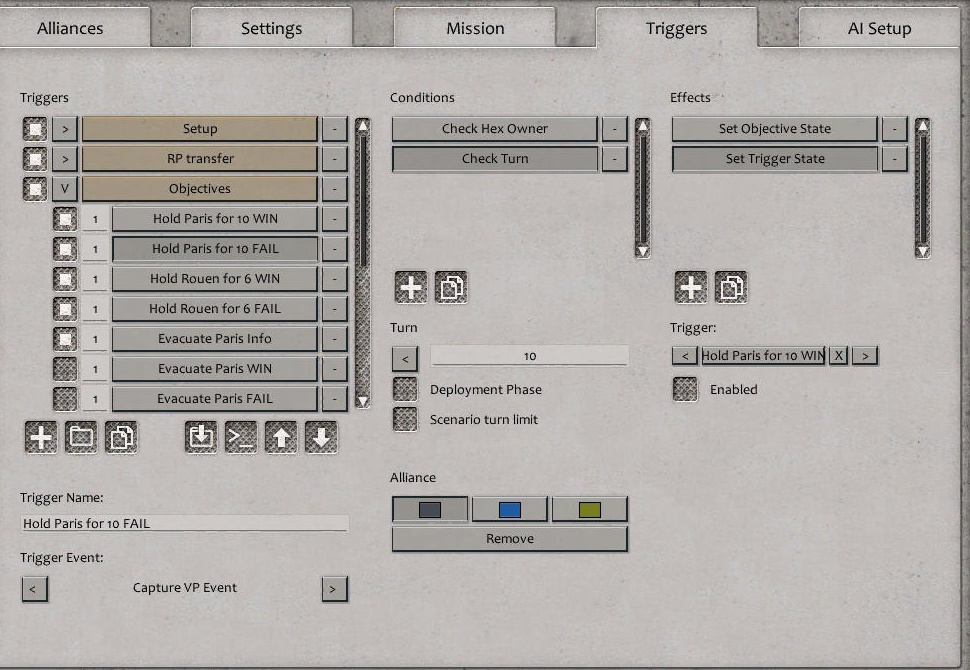Choose the blue alliance swatch
Viewport: 970px width, 670px height.
[510, 509]
